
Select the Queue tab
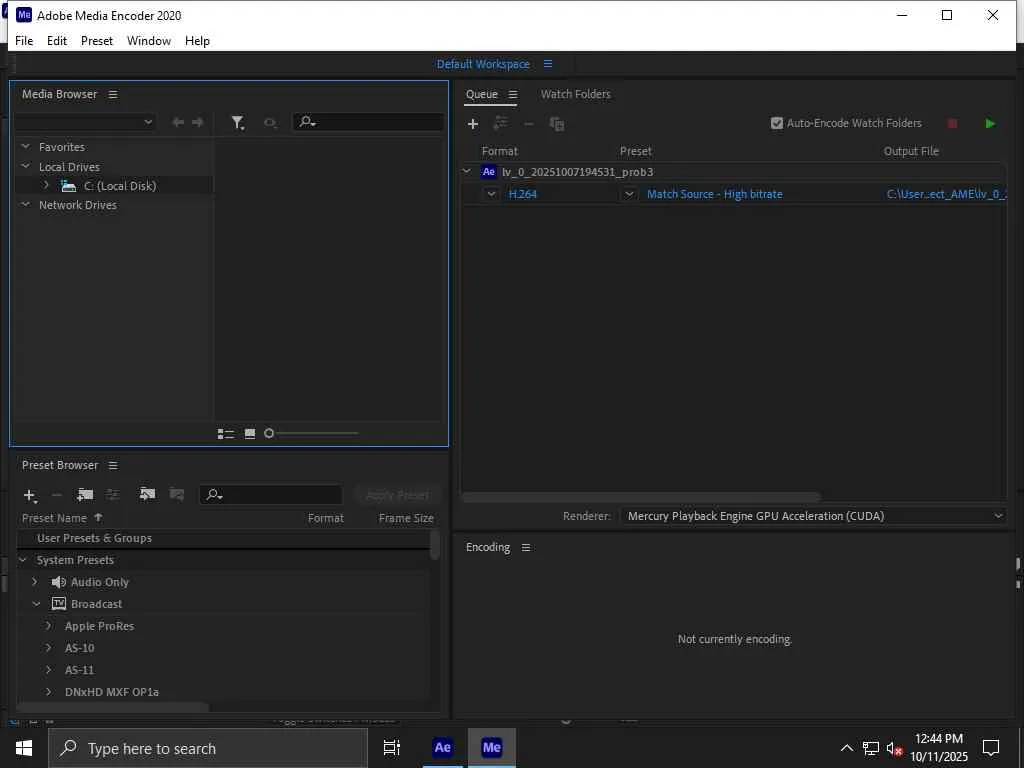[482, 94]
